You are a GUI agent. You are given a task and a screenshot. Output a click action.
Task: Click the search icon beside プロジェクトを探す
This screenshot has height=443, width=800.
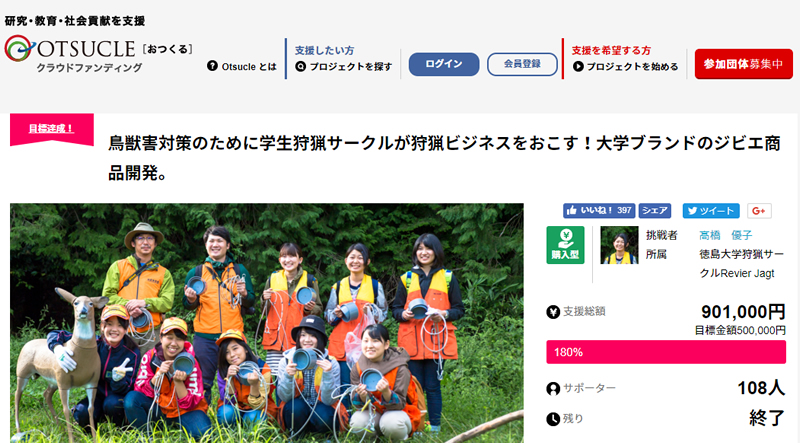tap(301, 66)
